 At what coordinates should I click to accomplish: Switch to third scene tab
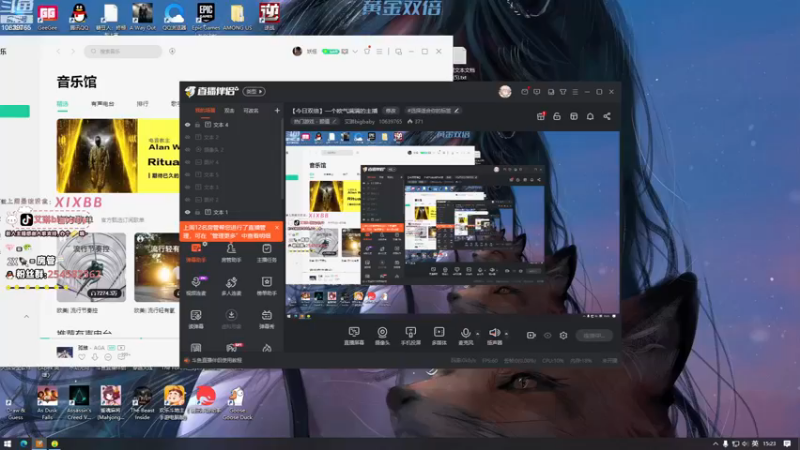point(251,110)
